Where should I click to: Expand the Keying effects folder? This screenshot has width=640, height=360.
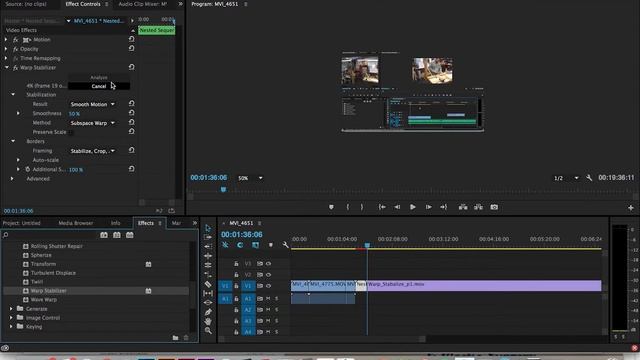click(x=11, y=327)
